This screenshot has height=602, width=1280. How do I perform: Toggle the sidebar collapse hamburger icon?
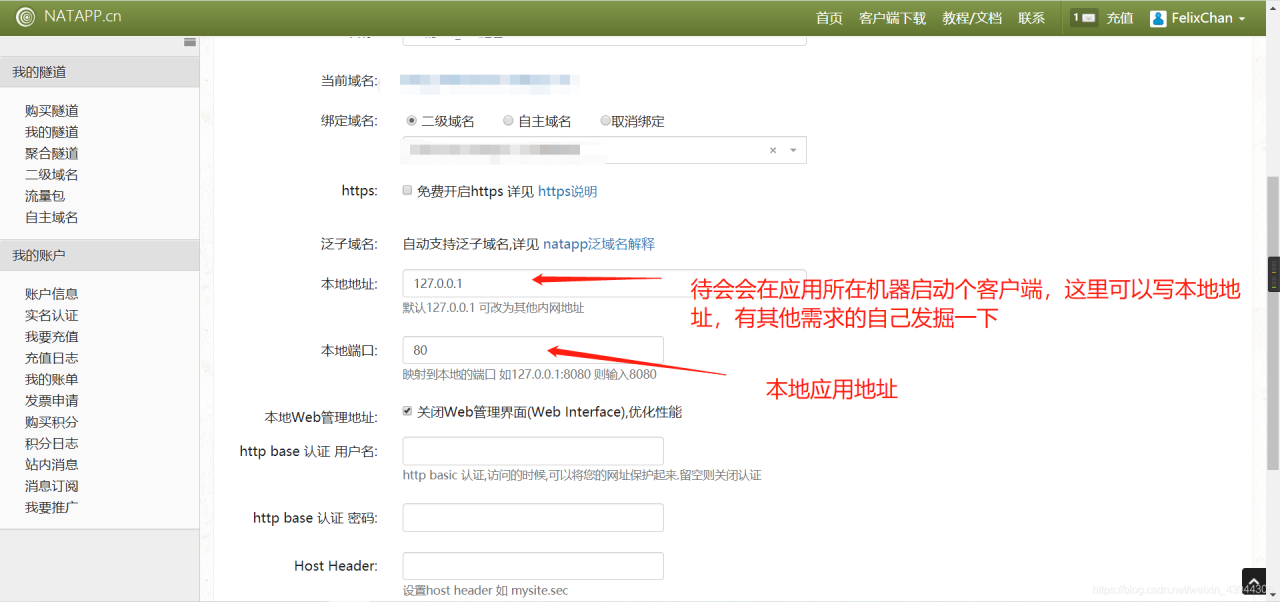(x=190, y=42)
